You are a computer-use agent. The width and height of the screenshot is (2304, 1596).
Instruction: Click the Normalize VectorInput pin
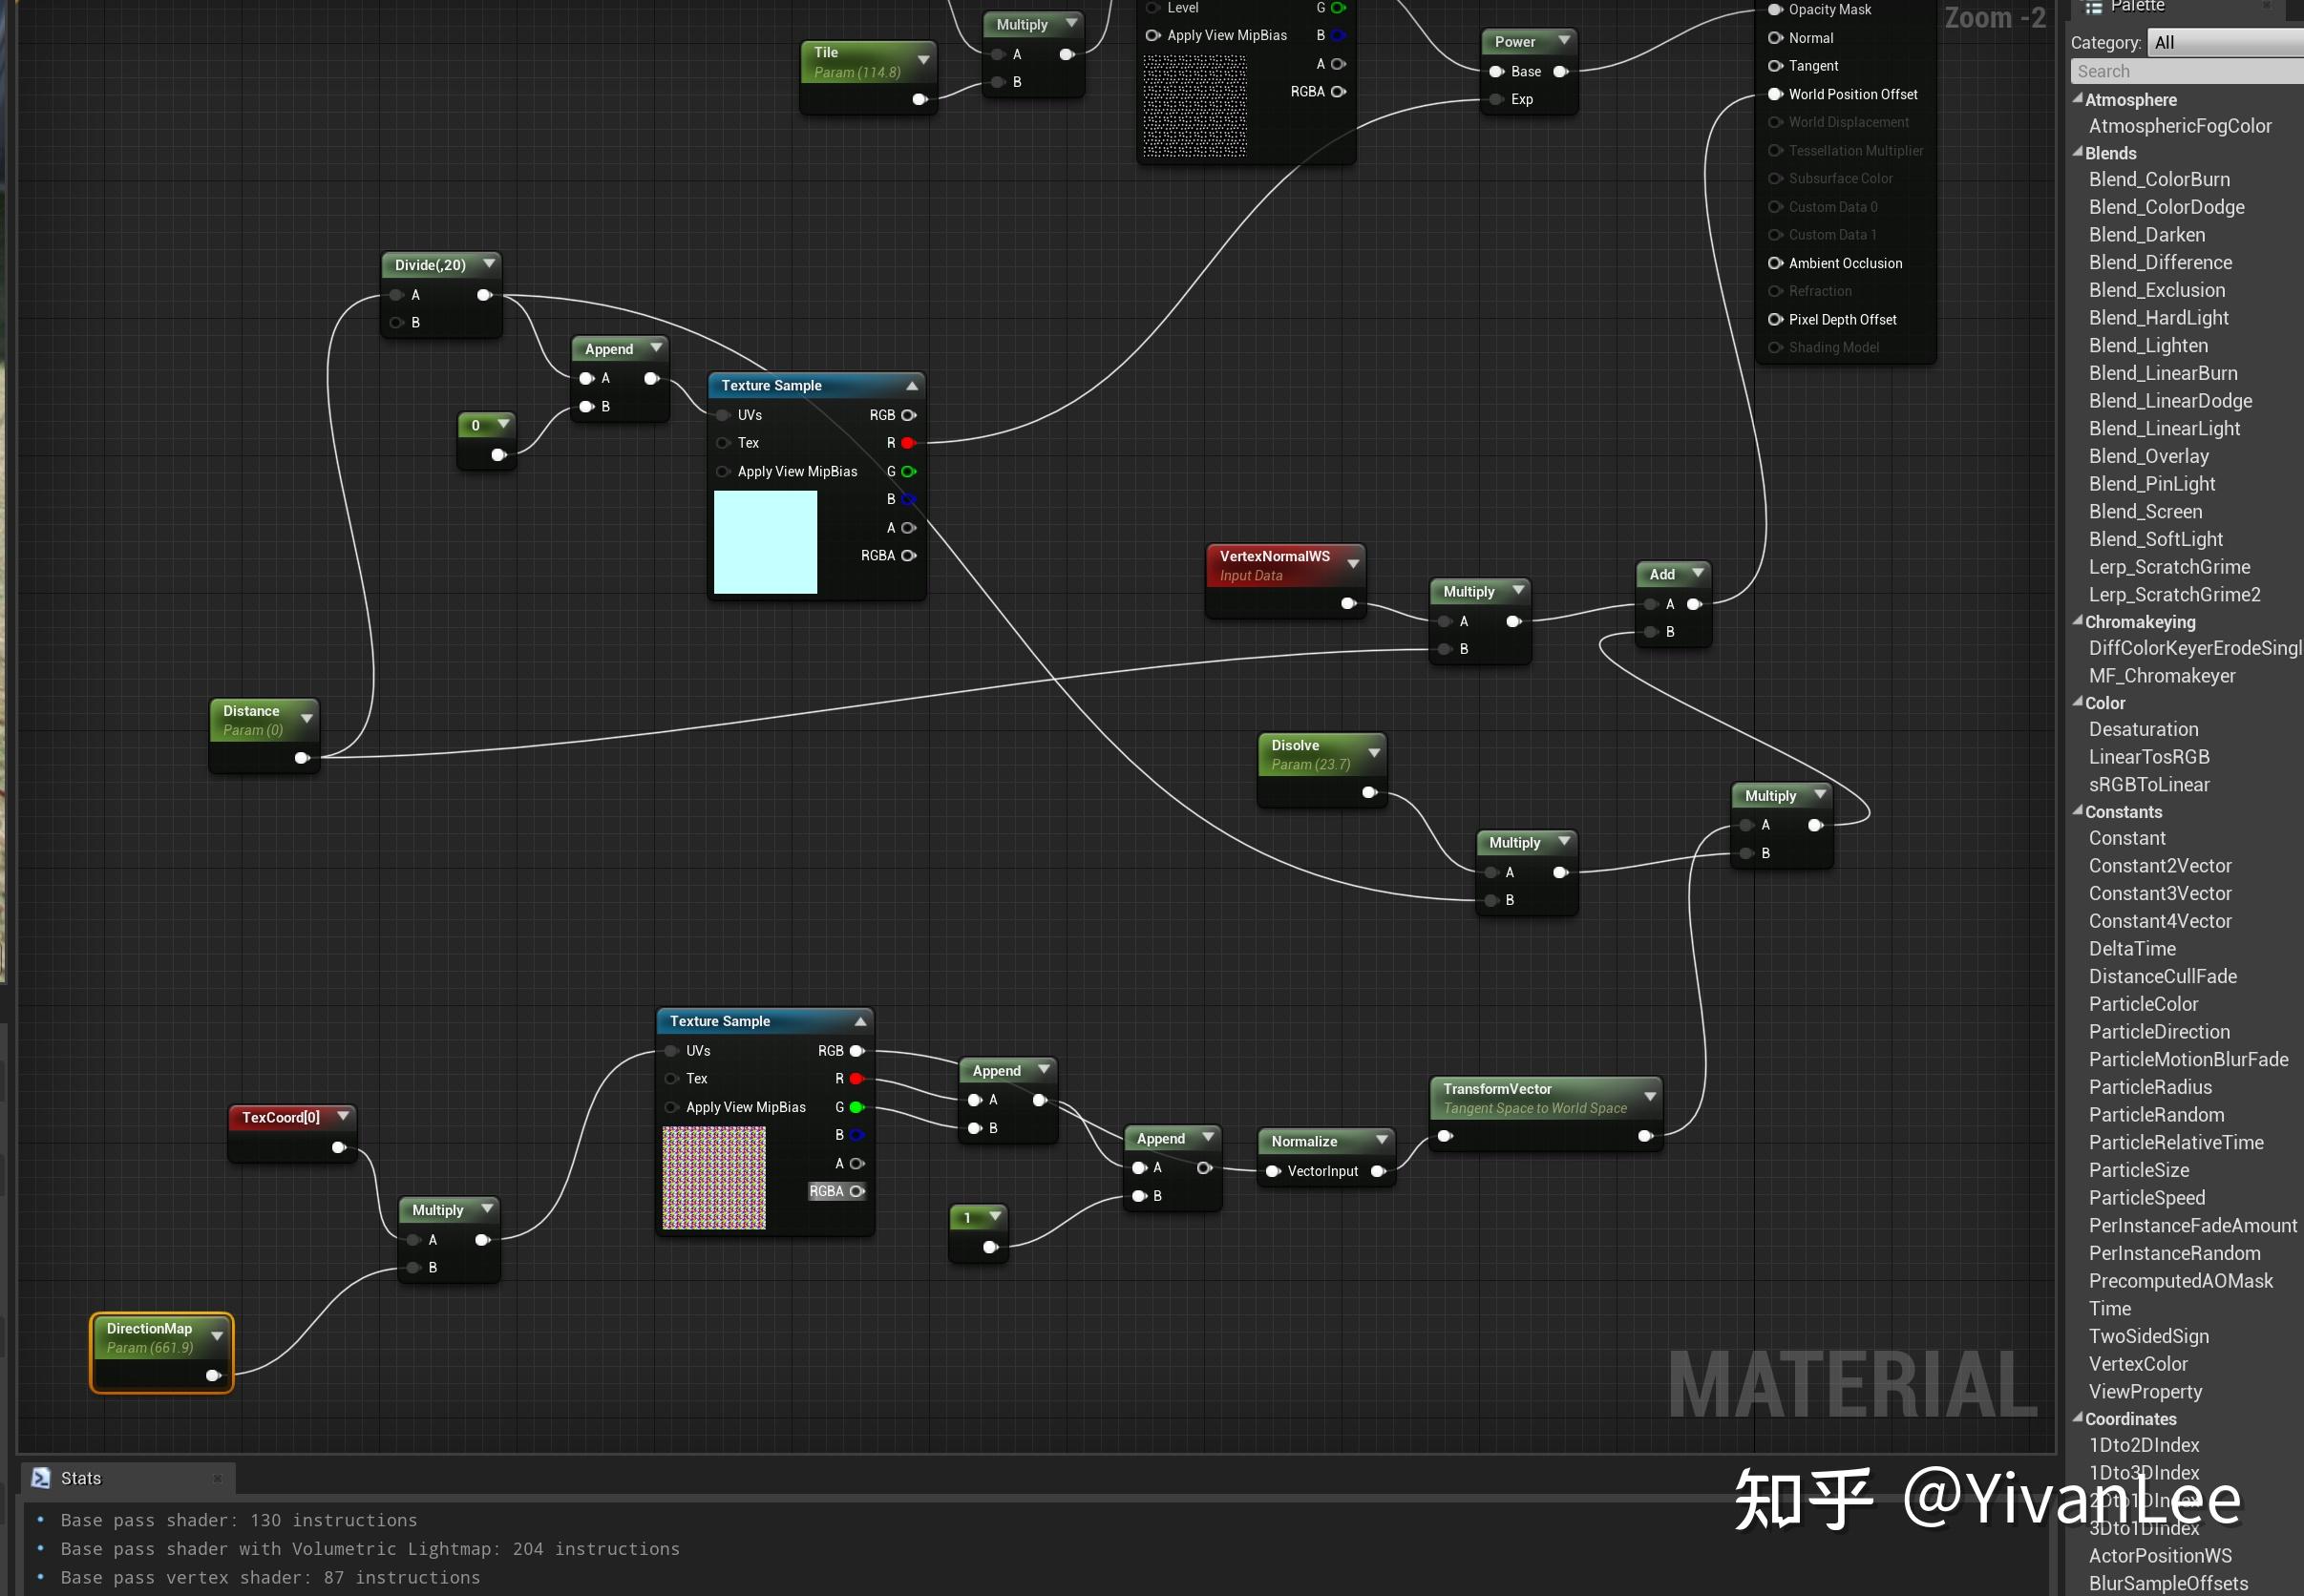click(x=1273, y=1171)
